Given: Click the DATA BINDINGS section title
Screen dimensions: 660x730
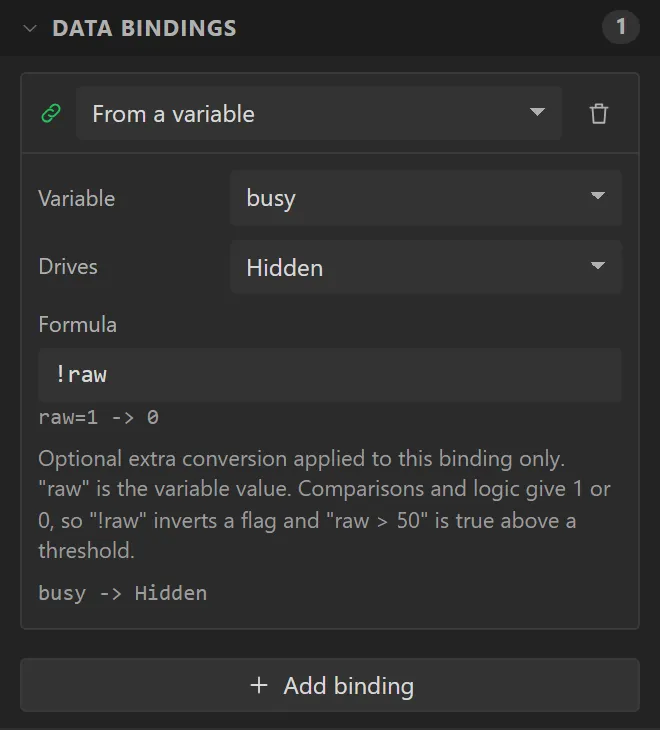Looking at the screenshot, I should coord(144,28).
